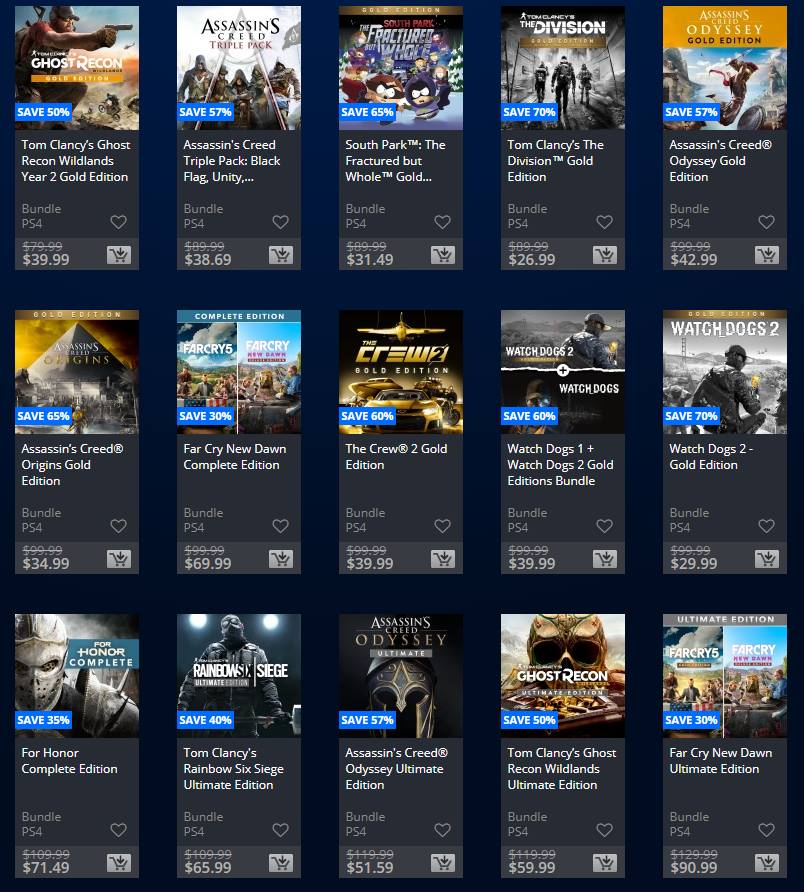
Task: Wishlist Assassin's Creed Origins Gold Edition heart
Action: coord(118,526)
